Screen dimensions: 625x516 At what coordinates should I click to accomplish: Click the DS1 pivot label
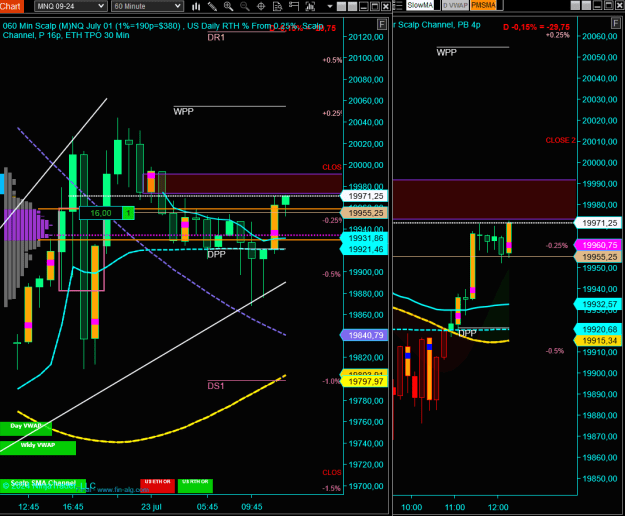(216, 386)
